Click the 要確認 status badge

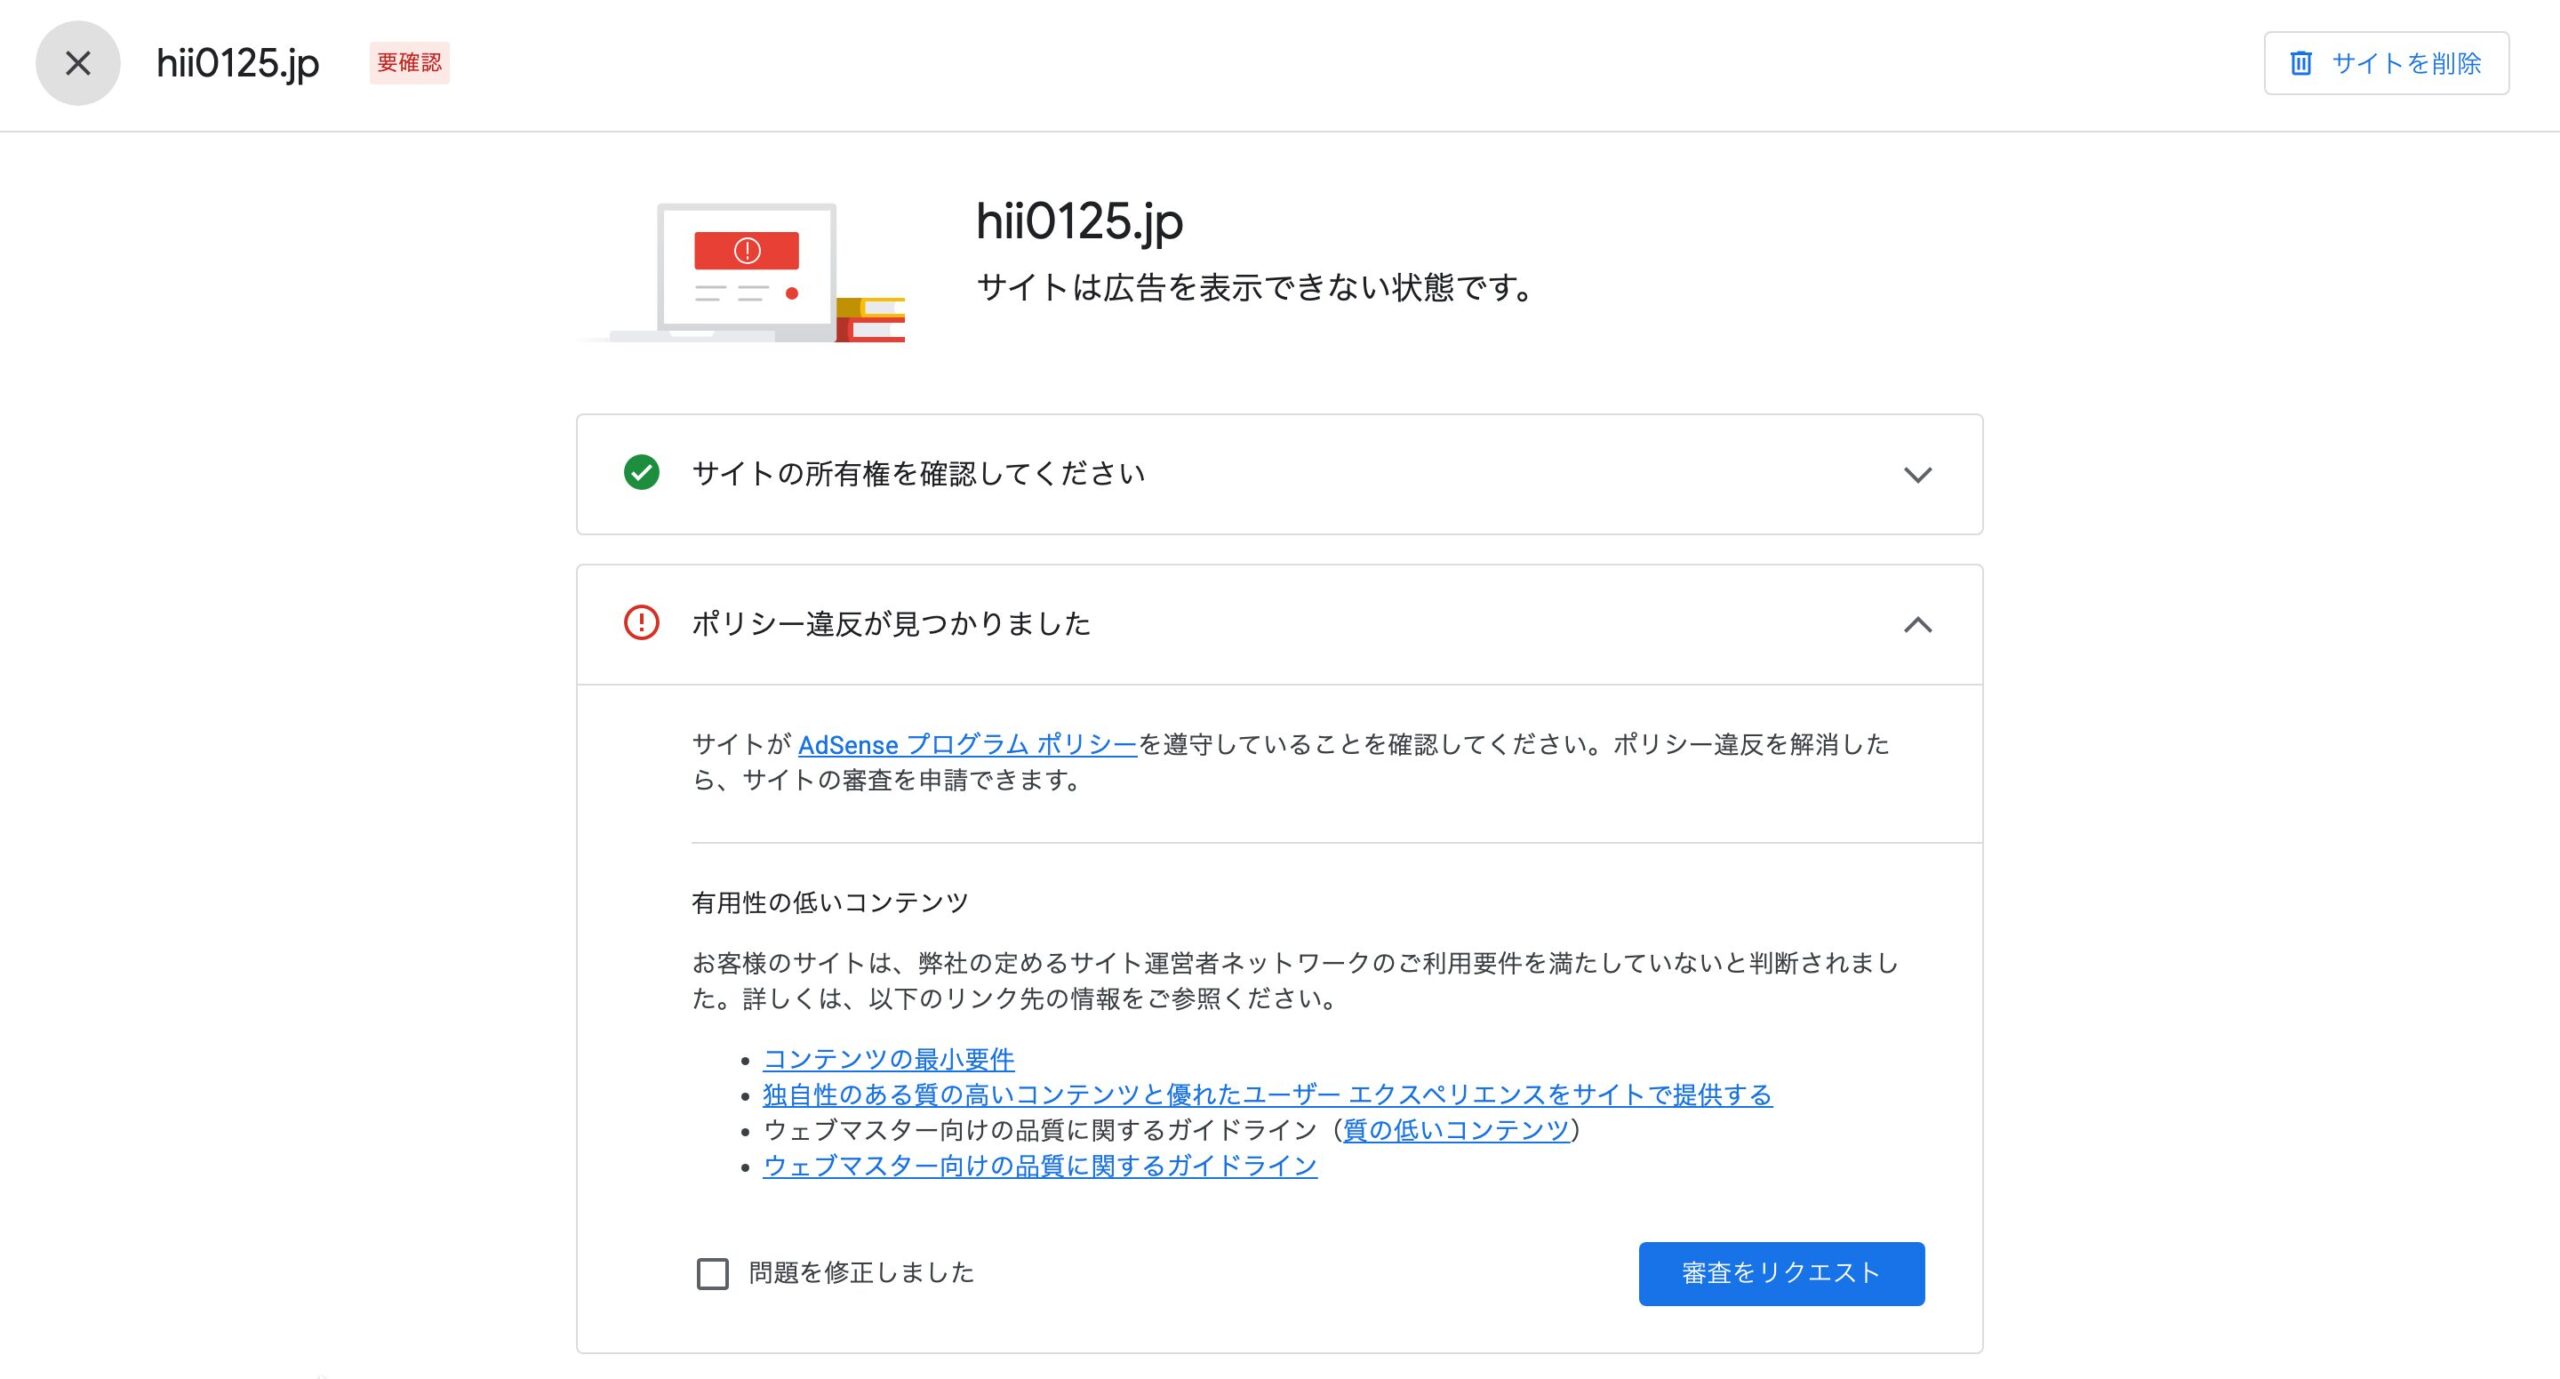(x=409, y=63)
